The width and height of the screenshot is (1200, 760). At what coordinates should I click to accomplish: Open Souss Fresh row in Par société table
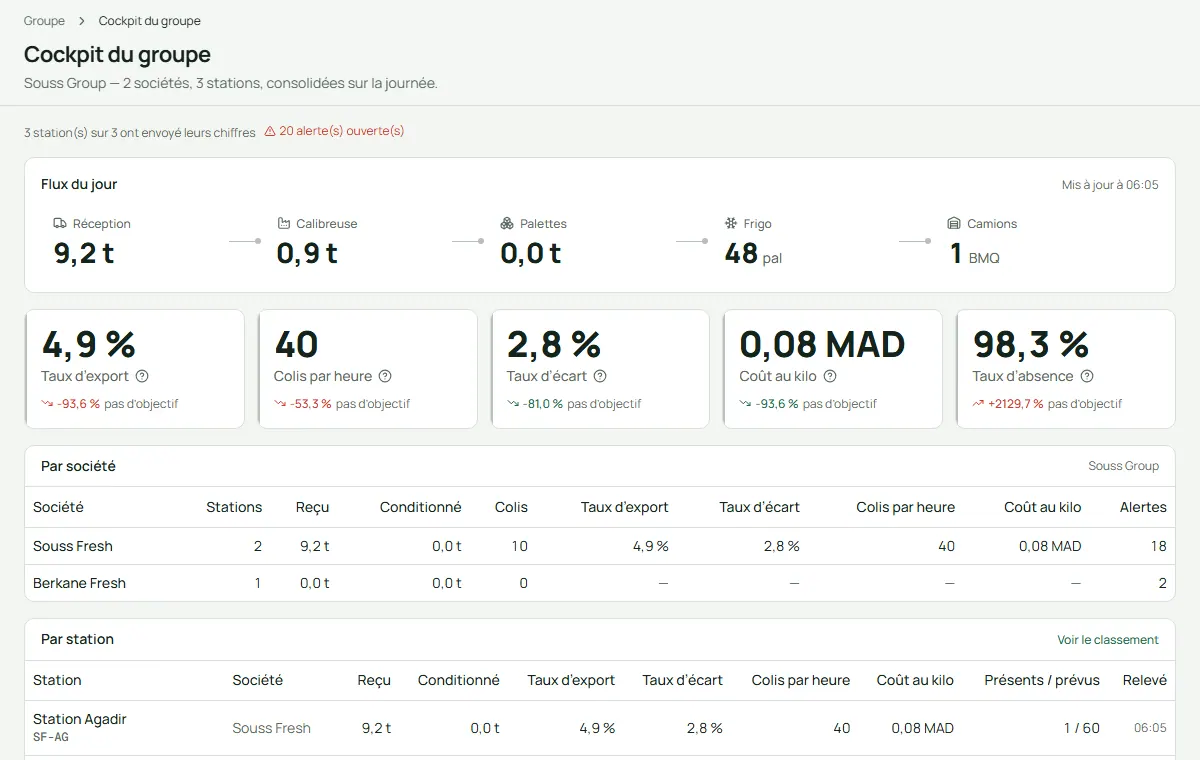coord(600,546)
